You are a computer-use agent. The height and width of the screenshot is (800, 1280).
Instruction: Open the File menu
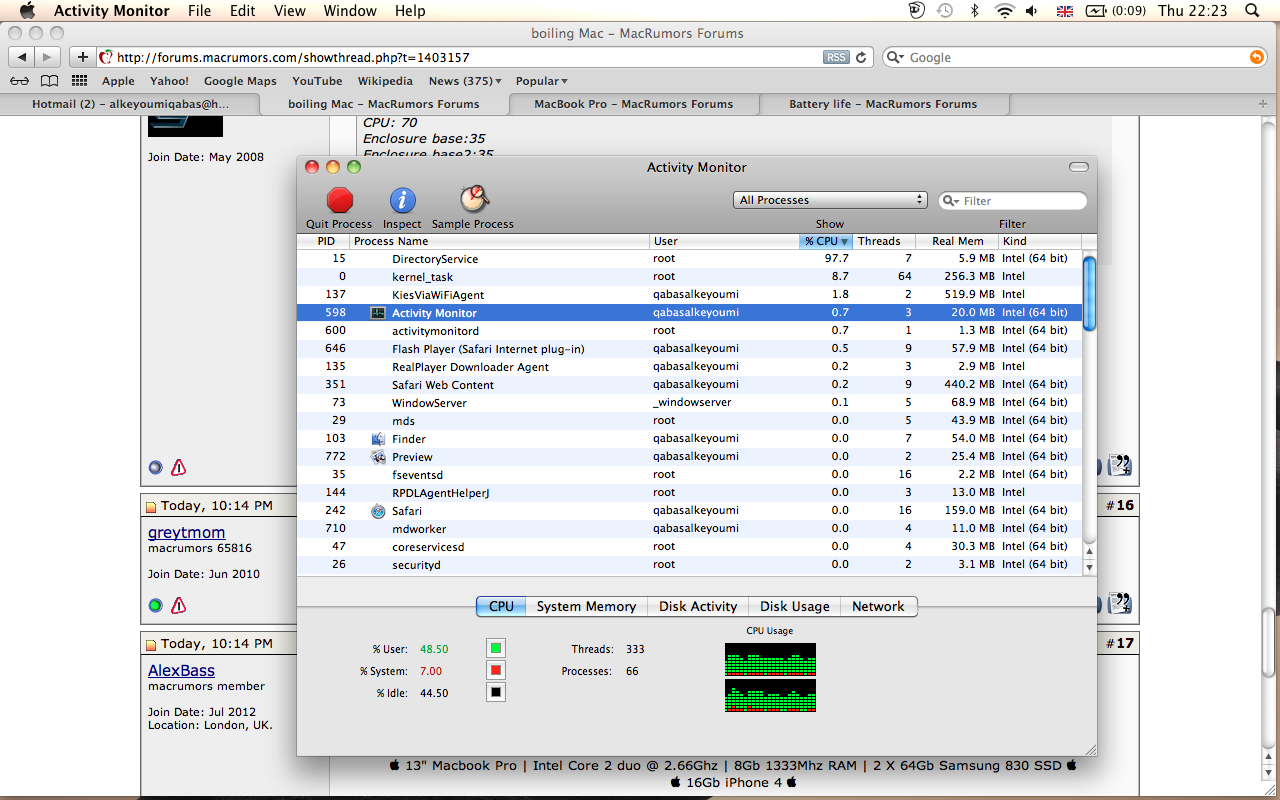pos(199,11)
